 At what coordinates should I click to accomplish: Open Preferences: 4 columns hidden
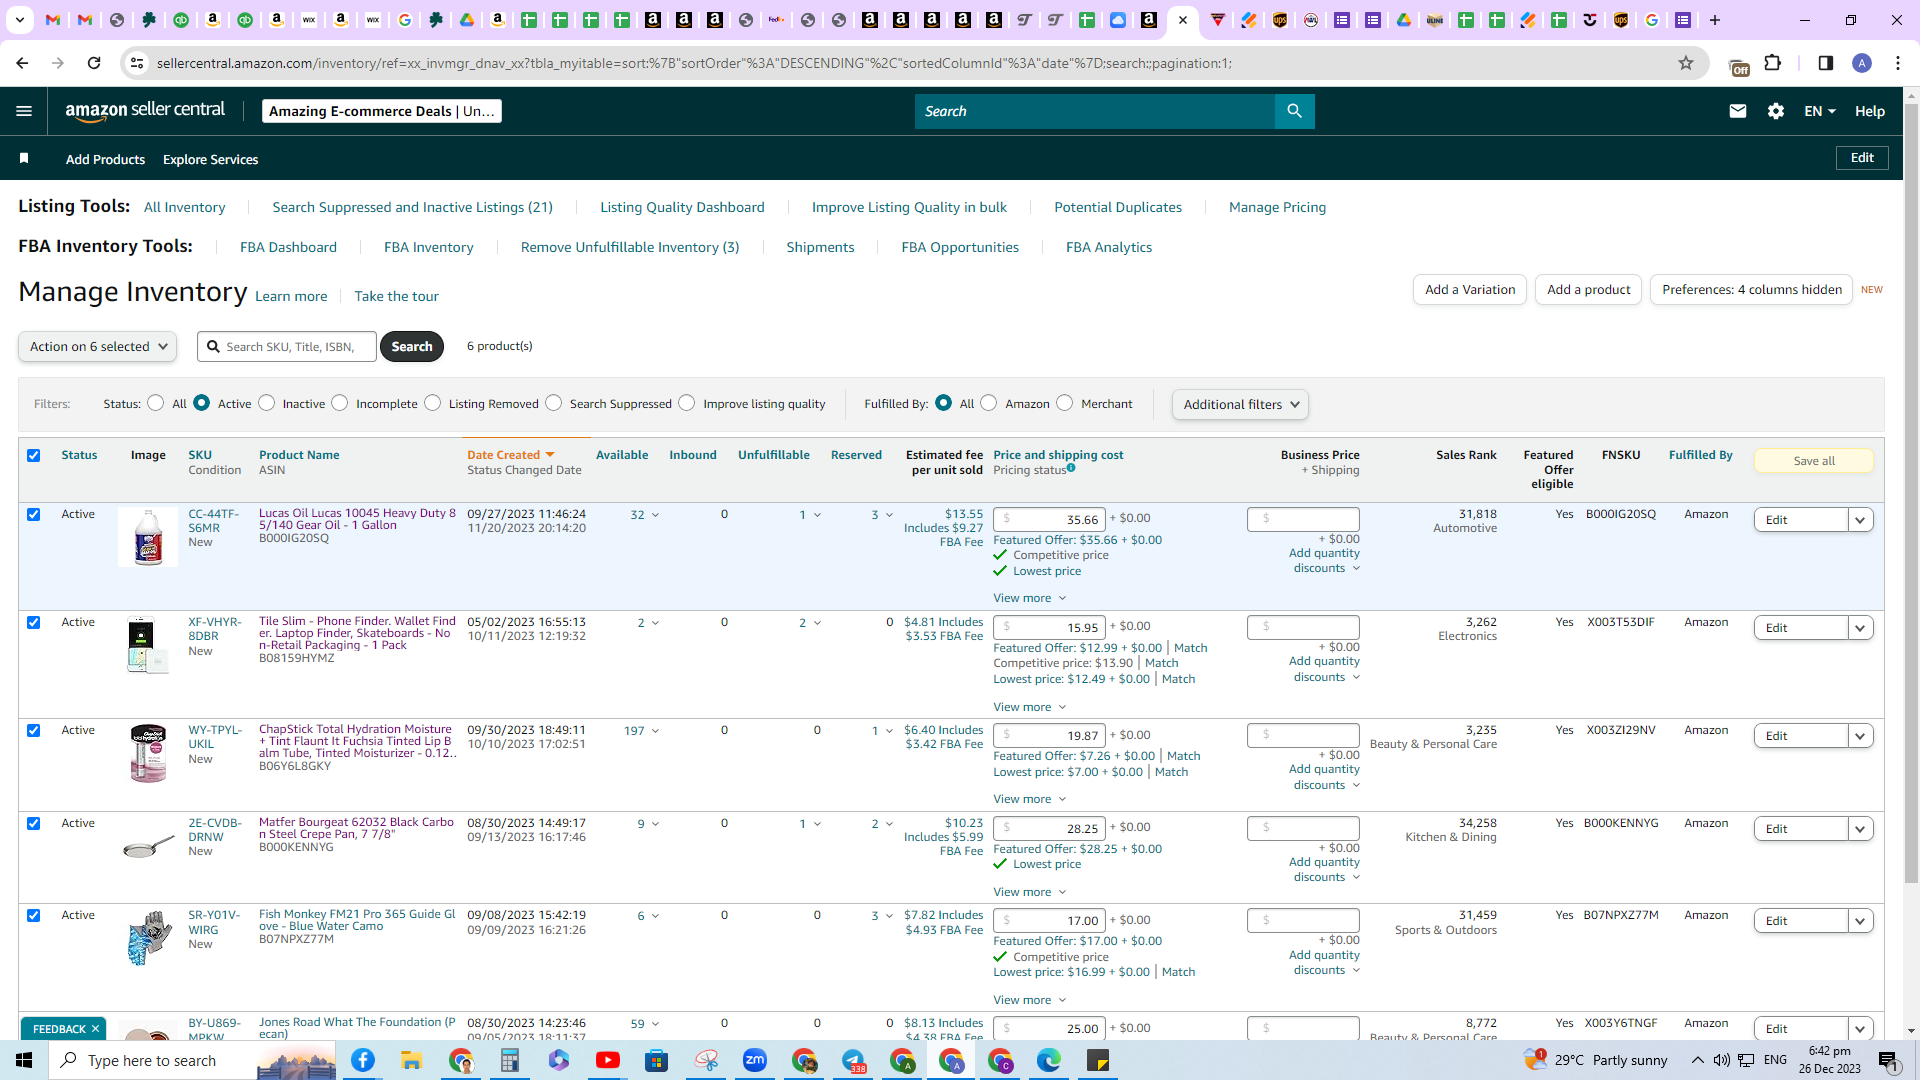[1751, 290]
